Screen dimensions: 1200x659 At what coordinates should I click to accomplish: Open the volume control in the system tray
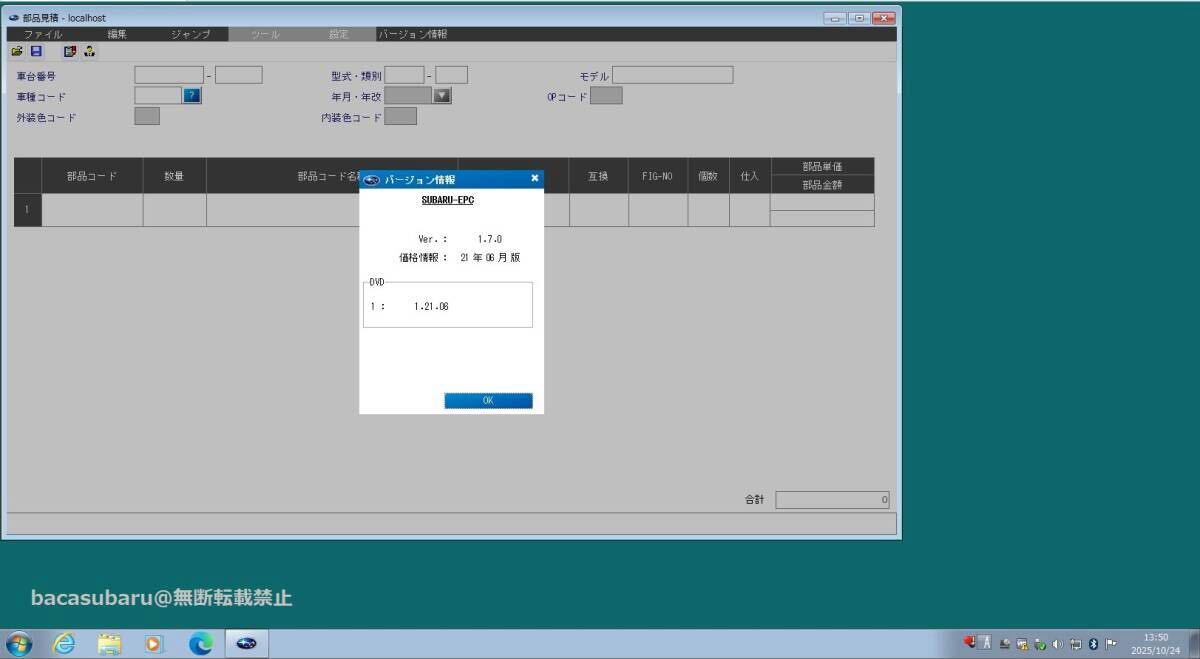pyautogui.click(x=1057, y=643)
